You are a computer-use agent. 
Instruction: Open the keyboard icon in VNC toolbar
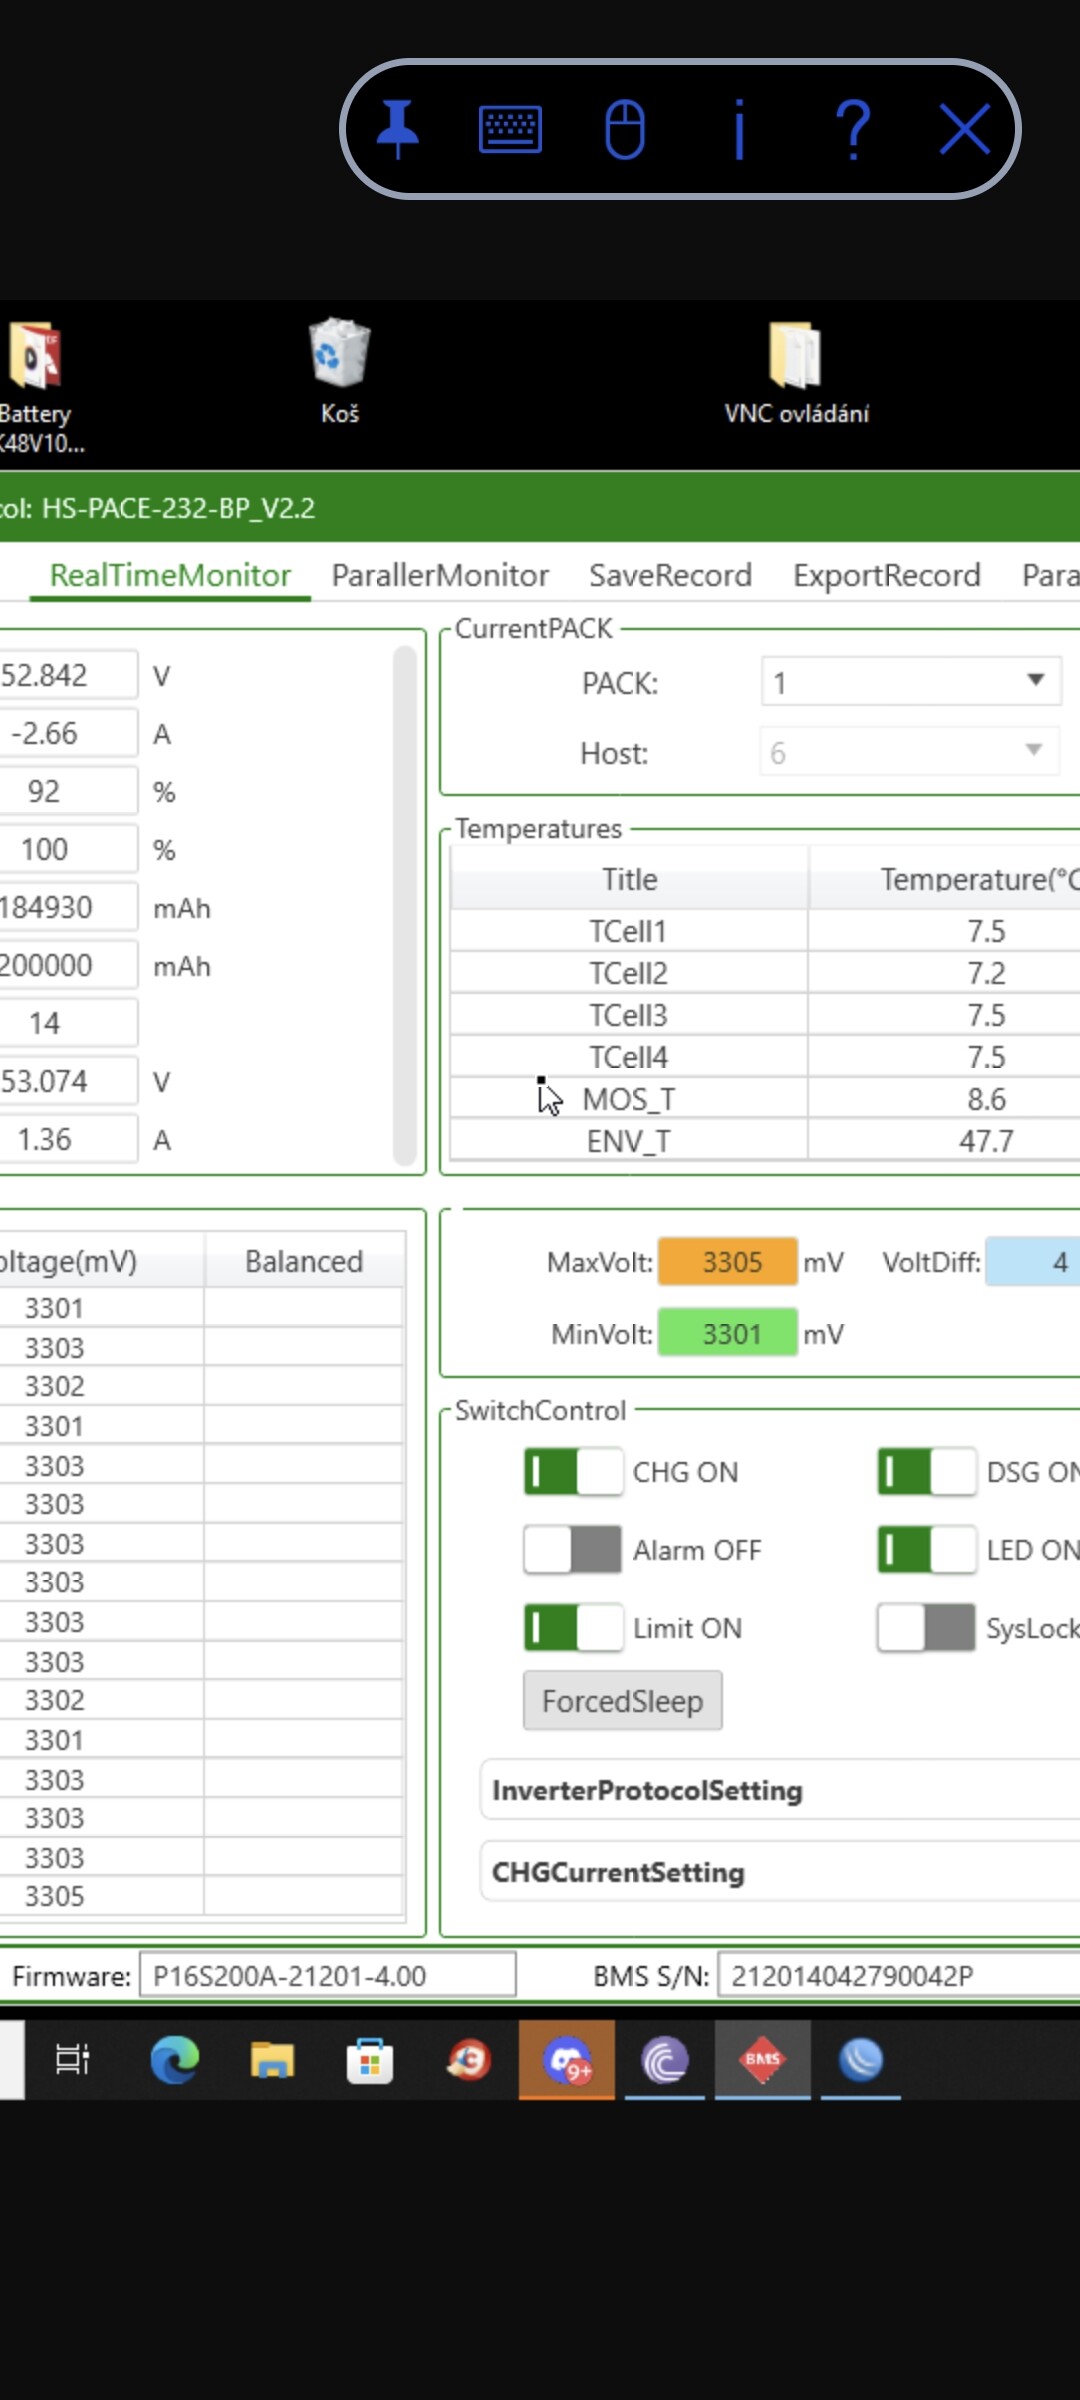[x=510, y=130]
